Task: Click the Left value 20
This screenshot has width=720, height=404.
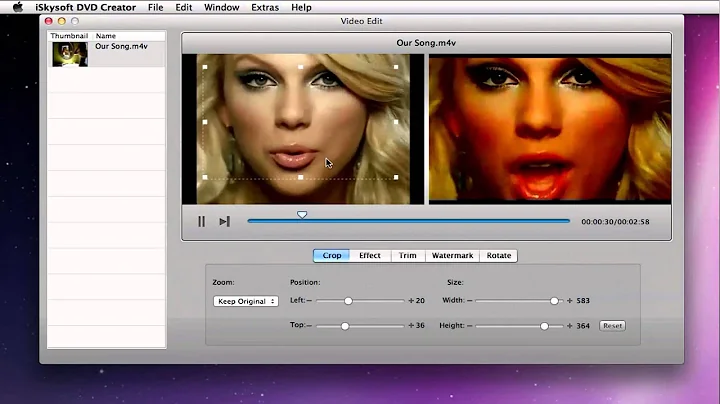Action: pyautogui.click(x=420, y=301)
